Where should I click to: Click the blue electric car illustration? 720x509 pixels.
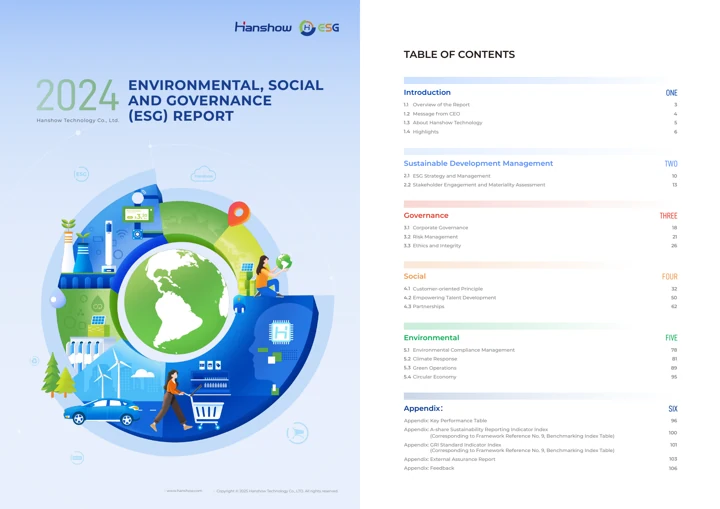(102, 411)
